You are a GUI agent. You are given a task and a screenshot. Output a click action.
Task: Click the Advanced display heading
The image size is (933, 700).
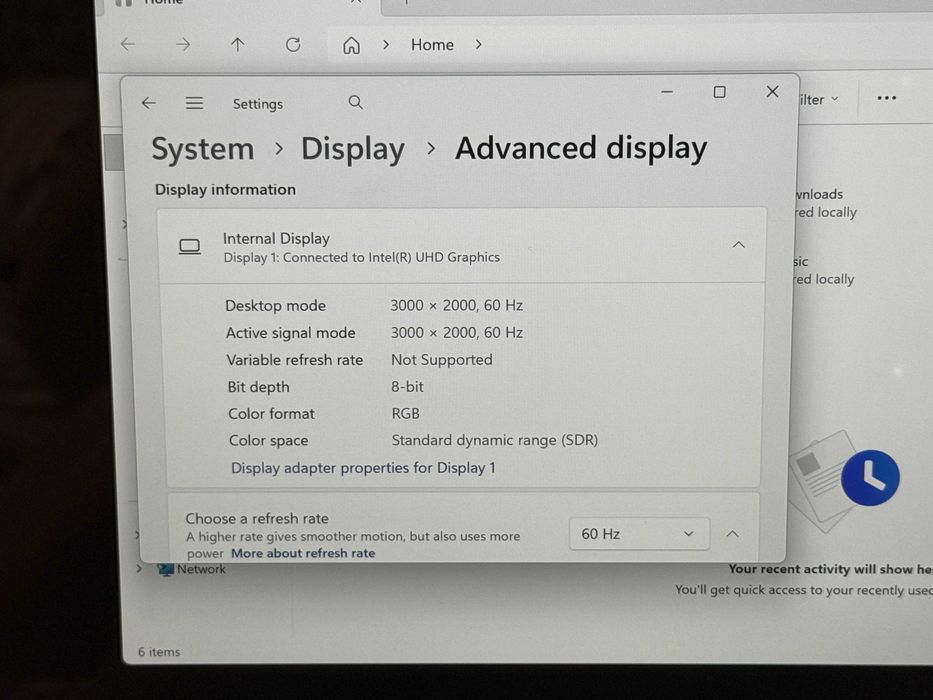[581, 148]
